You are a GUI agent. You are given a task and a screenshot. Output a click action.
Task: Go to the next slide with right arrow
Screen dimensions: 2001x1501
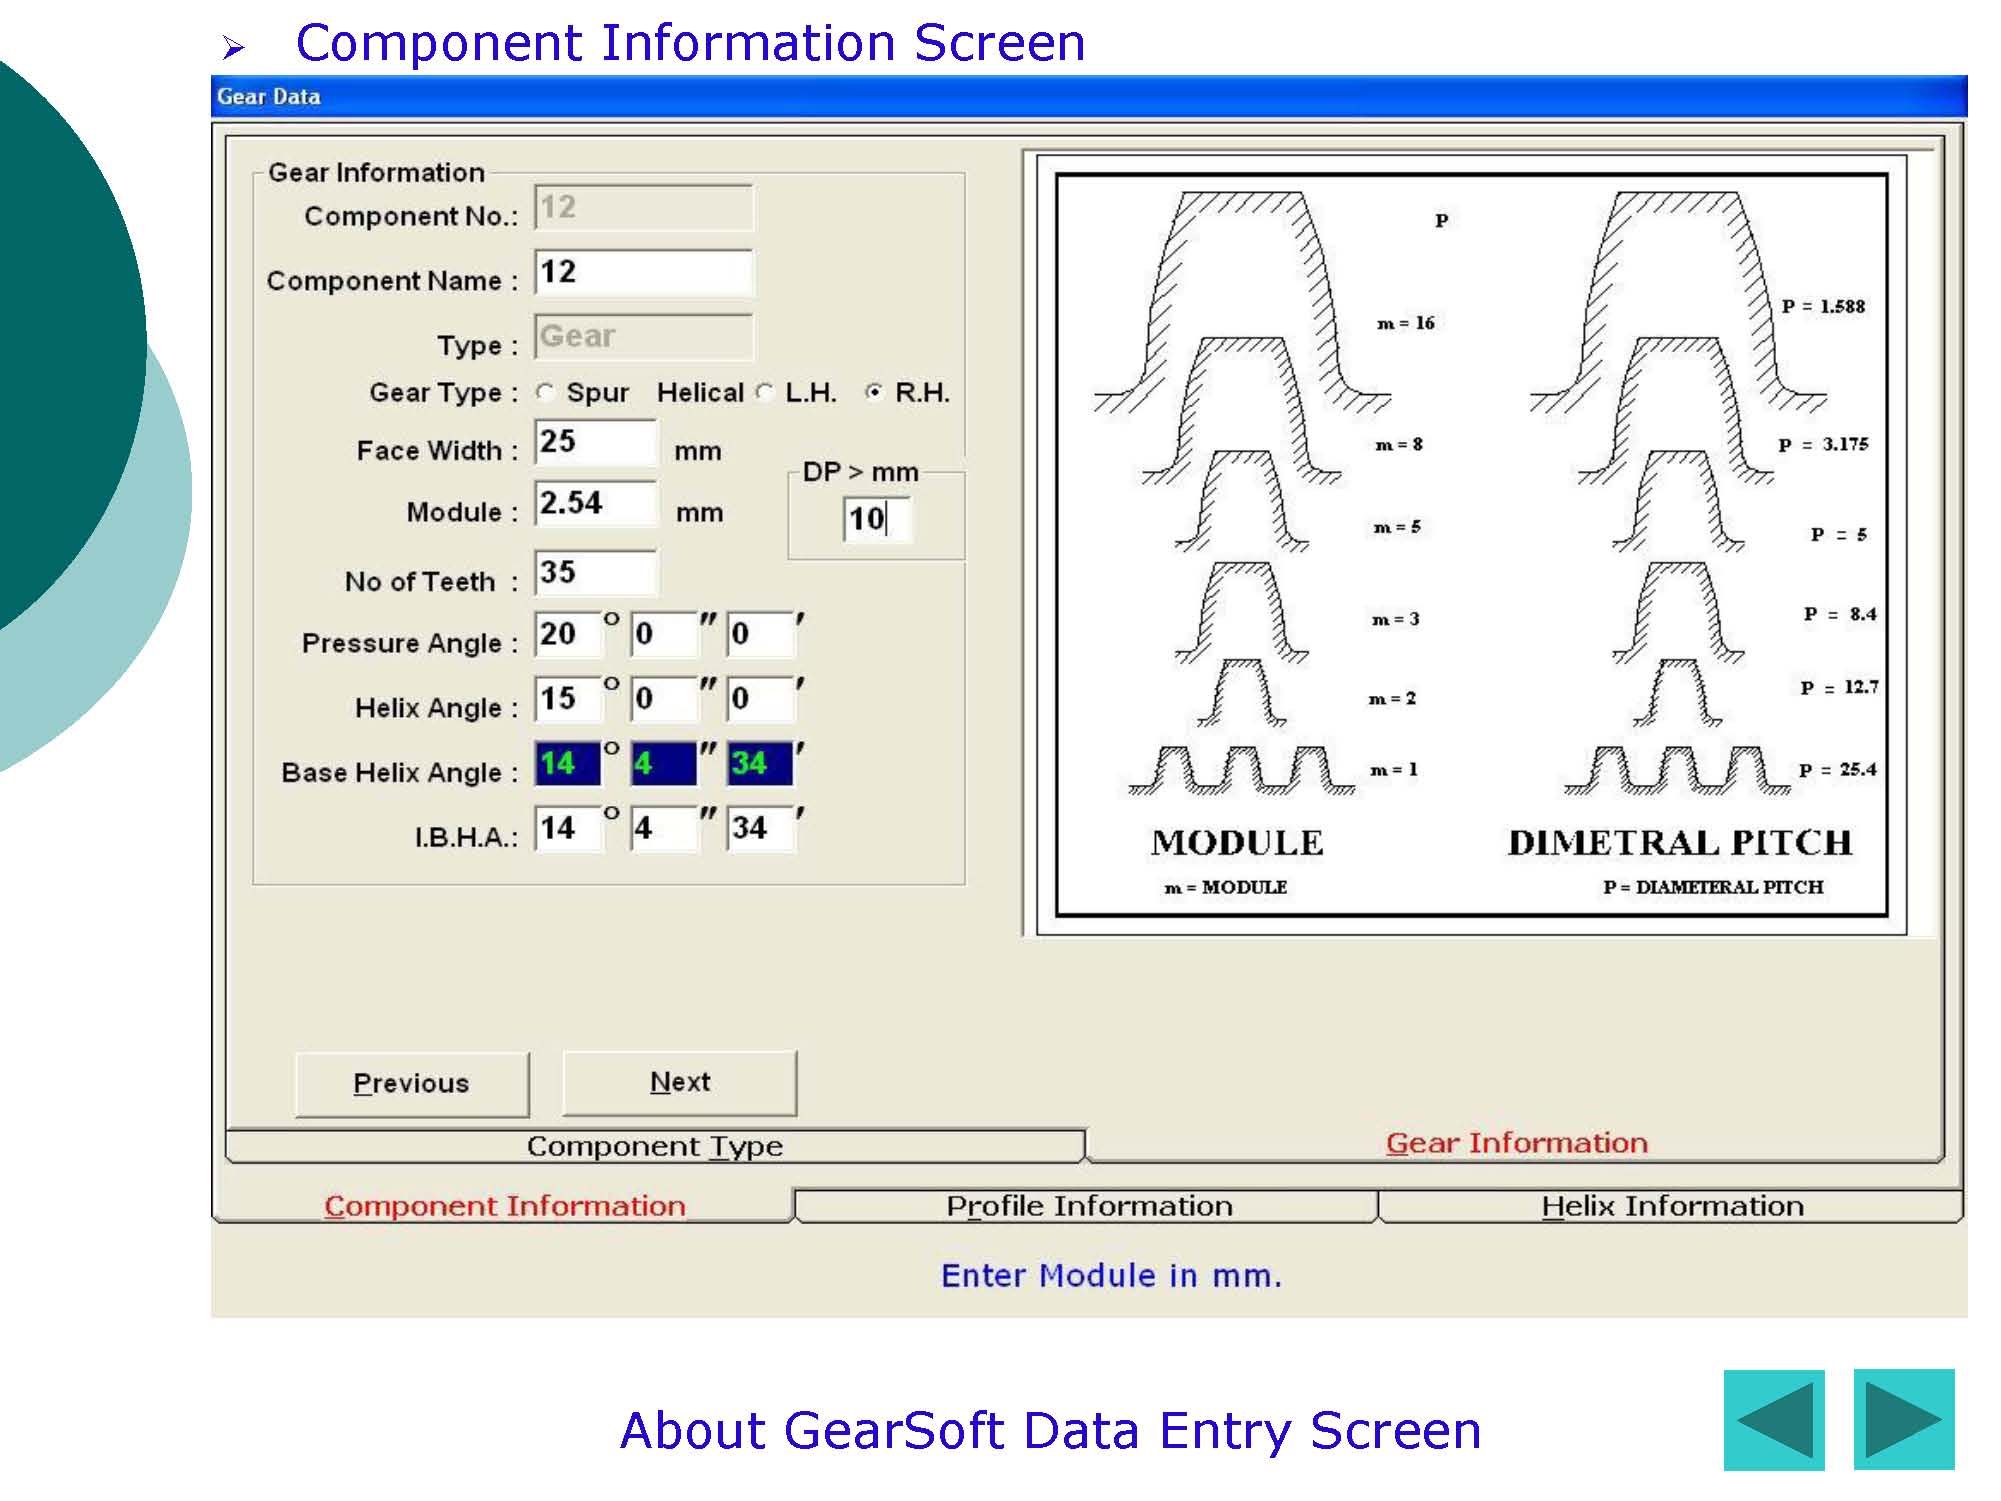1904,1419
